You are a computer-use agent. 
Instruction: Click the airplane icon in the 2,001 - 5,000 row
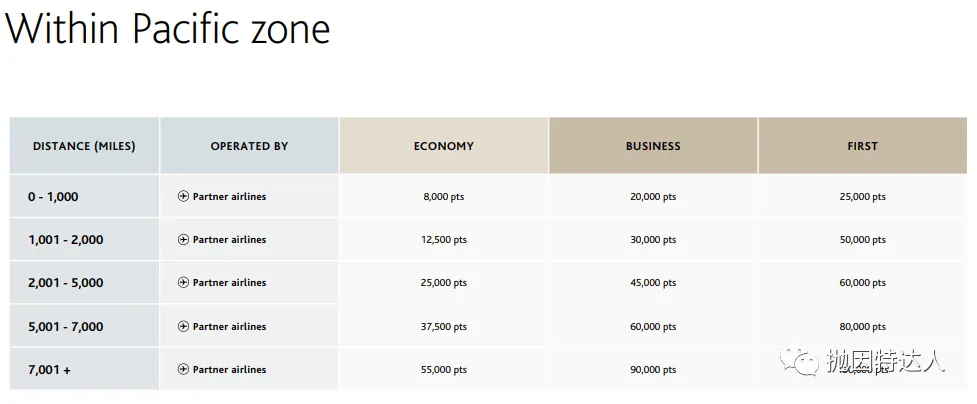(x=183, y=283)
